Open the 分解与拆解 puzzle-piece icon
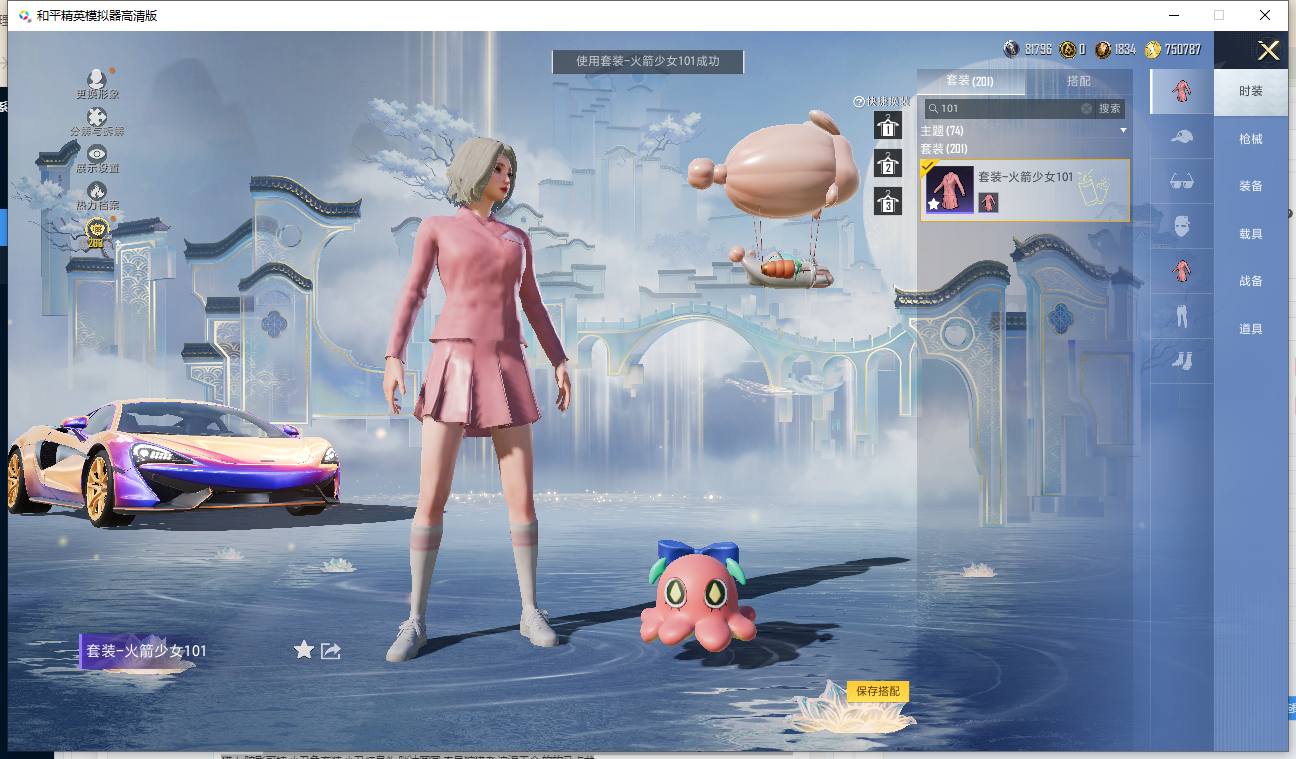The width and height of the screenshot is (1296, 759). (97, 118)
